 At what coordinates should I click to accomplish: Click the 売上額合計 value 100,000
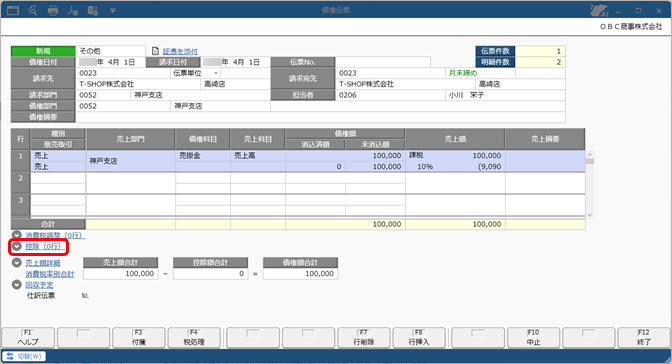pyautogui.click(x=120, y=274)
